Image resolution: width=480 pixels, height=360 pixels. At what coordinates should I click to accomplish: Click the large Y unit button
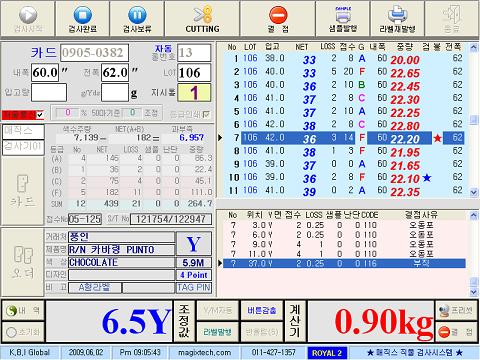click(194, 244)
